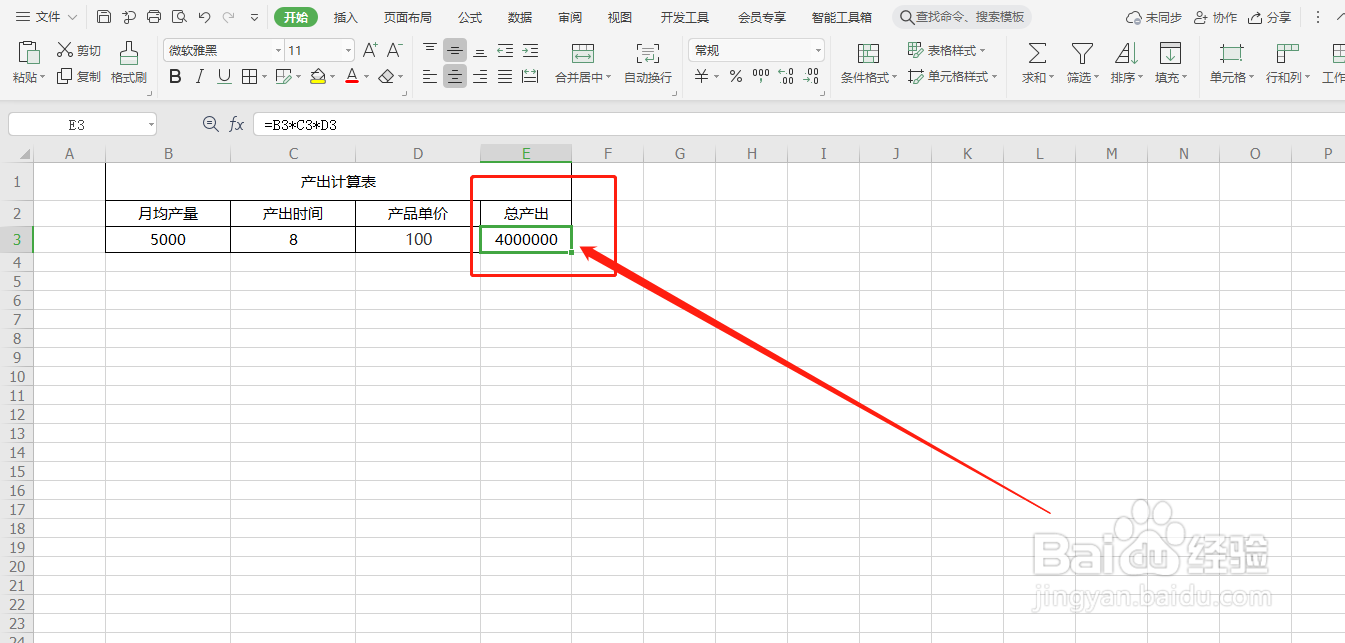Toggle Italic formatting
This screenshot has width=1345, height=643.
tap(200, 76)
